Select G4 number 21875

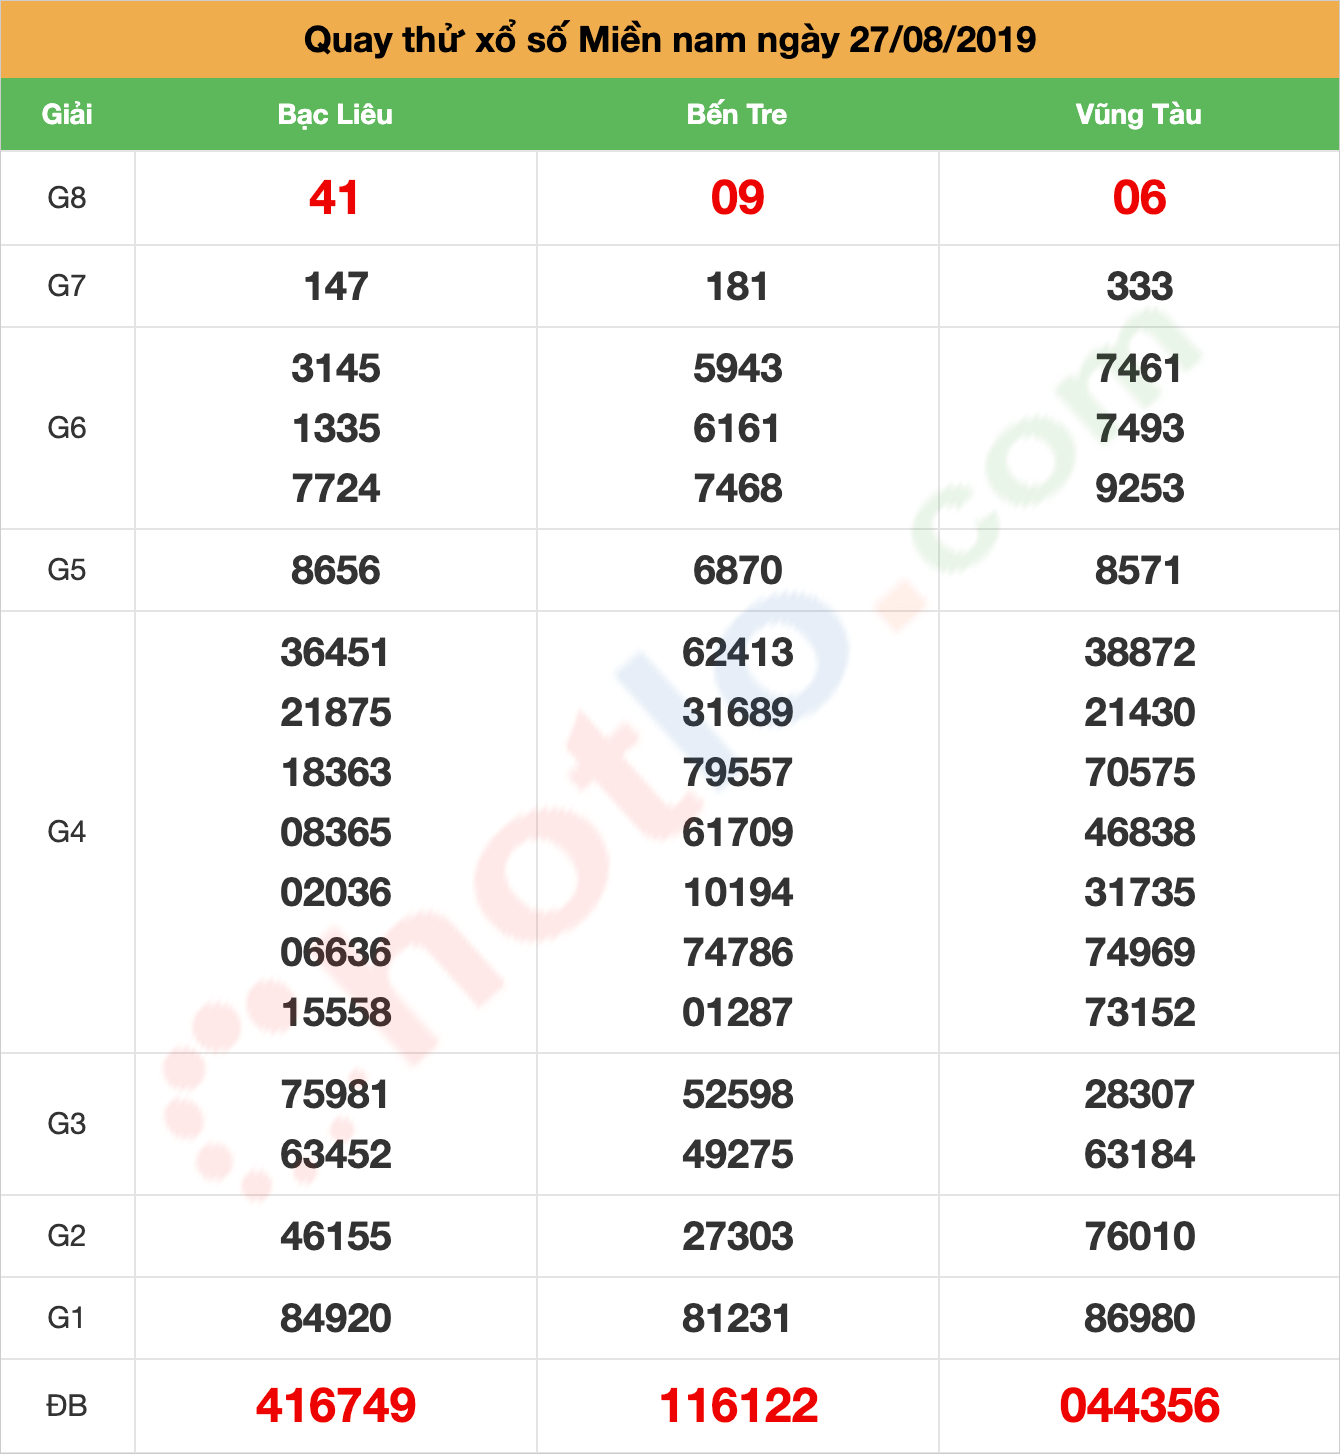tap(336, 713)
